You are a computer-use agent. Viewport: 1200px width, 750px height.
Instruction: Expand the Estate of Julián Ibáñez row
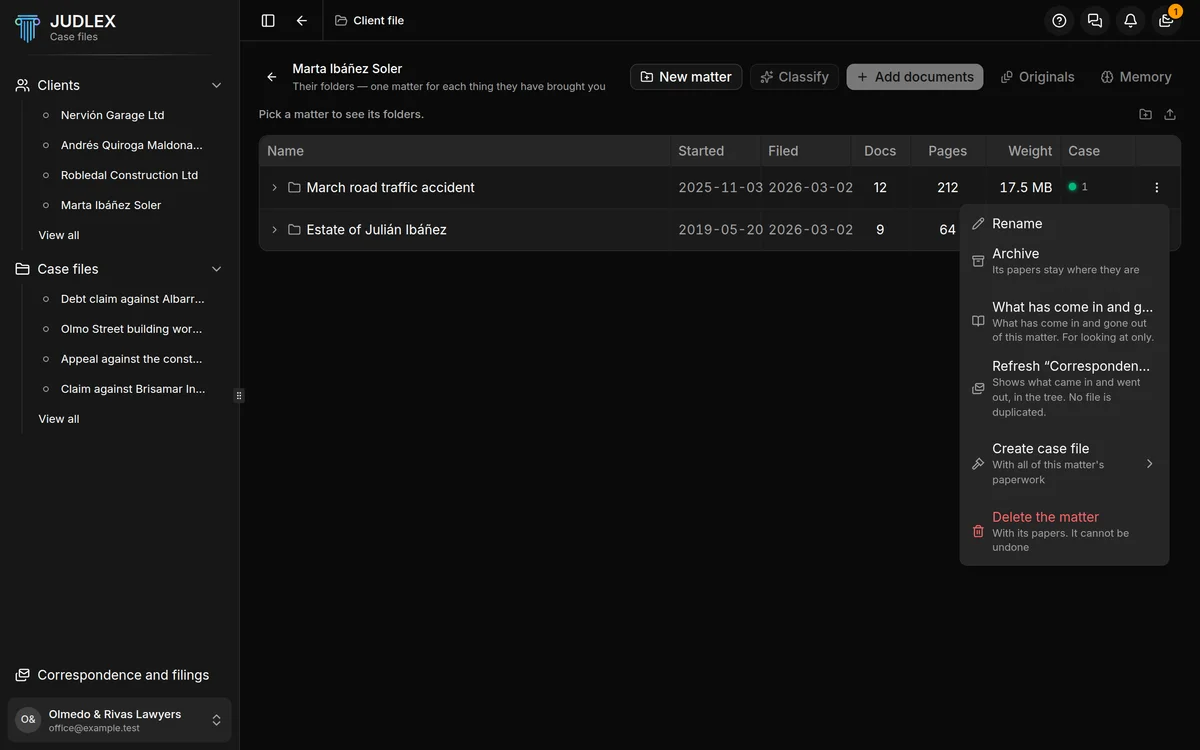pyautogui.click(x=275, y=230)
